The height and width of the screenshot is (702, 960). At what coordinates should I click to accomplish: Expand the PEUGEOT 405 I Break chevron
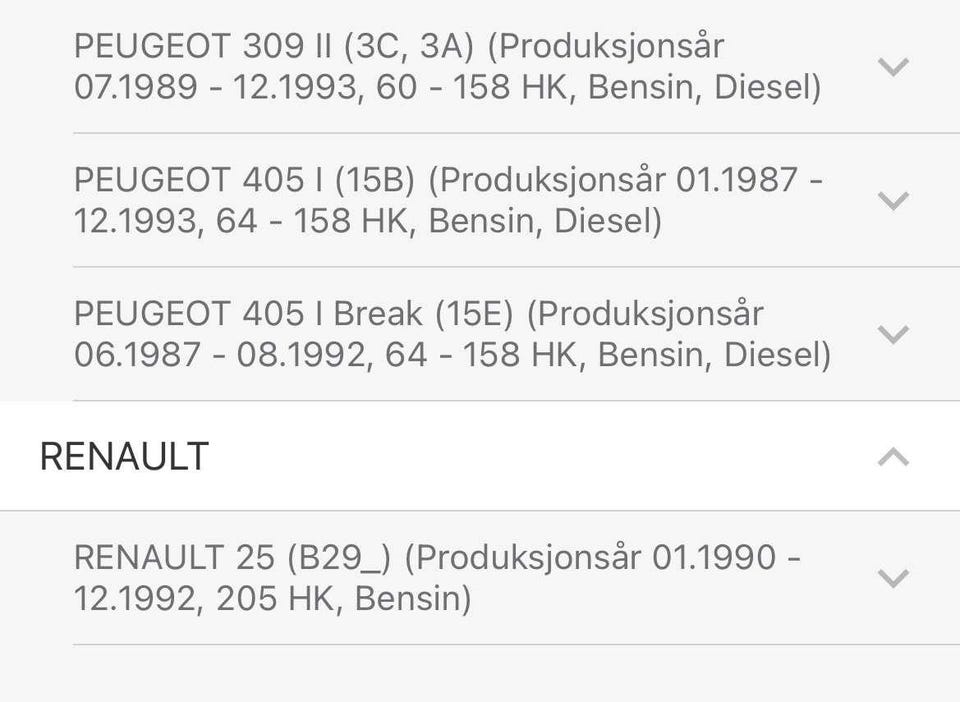click(x=892, y=334)
